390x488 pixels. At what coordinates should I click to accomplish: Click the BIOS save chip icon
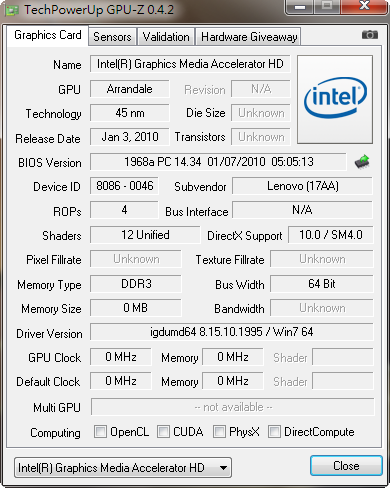click(x=362, y=162)
